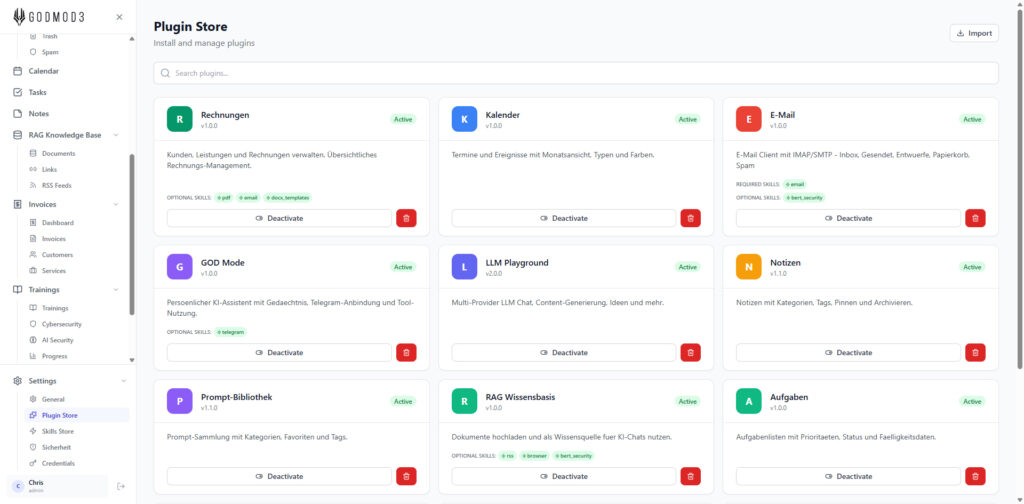Deactivate the Kalender plugin
This screenshot has width=1024, height=504.
click(x=564, y=218)
